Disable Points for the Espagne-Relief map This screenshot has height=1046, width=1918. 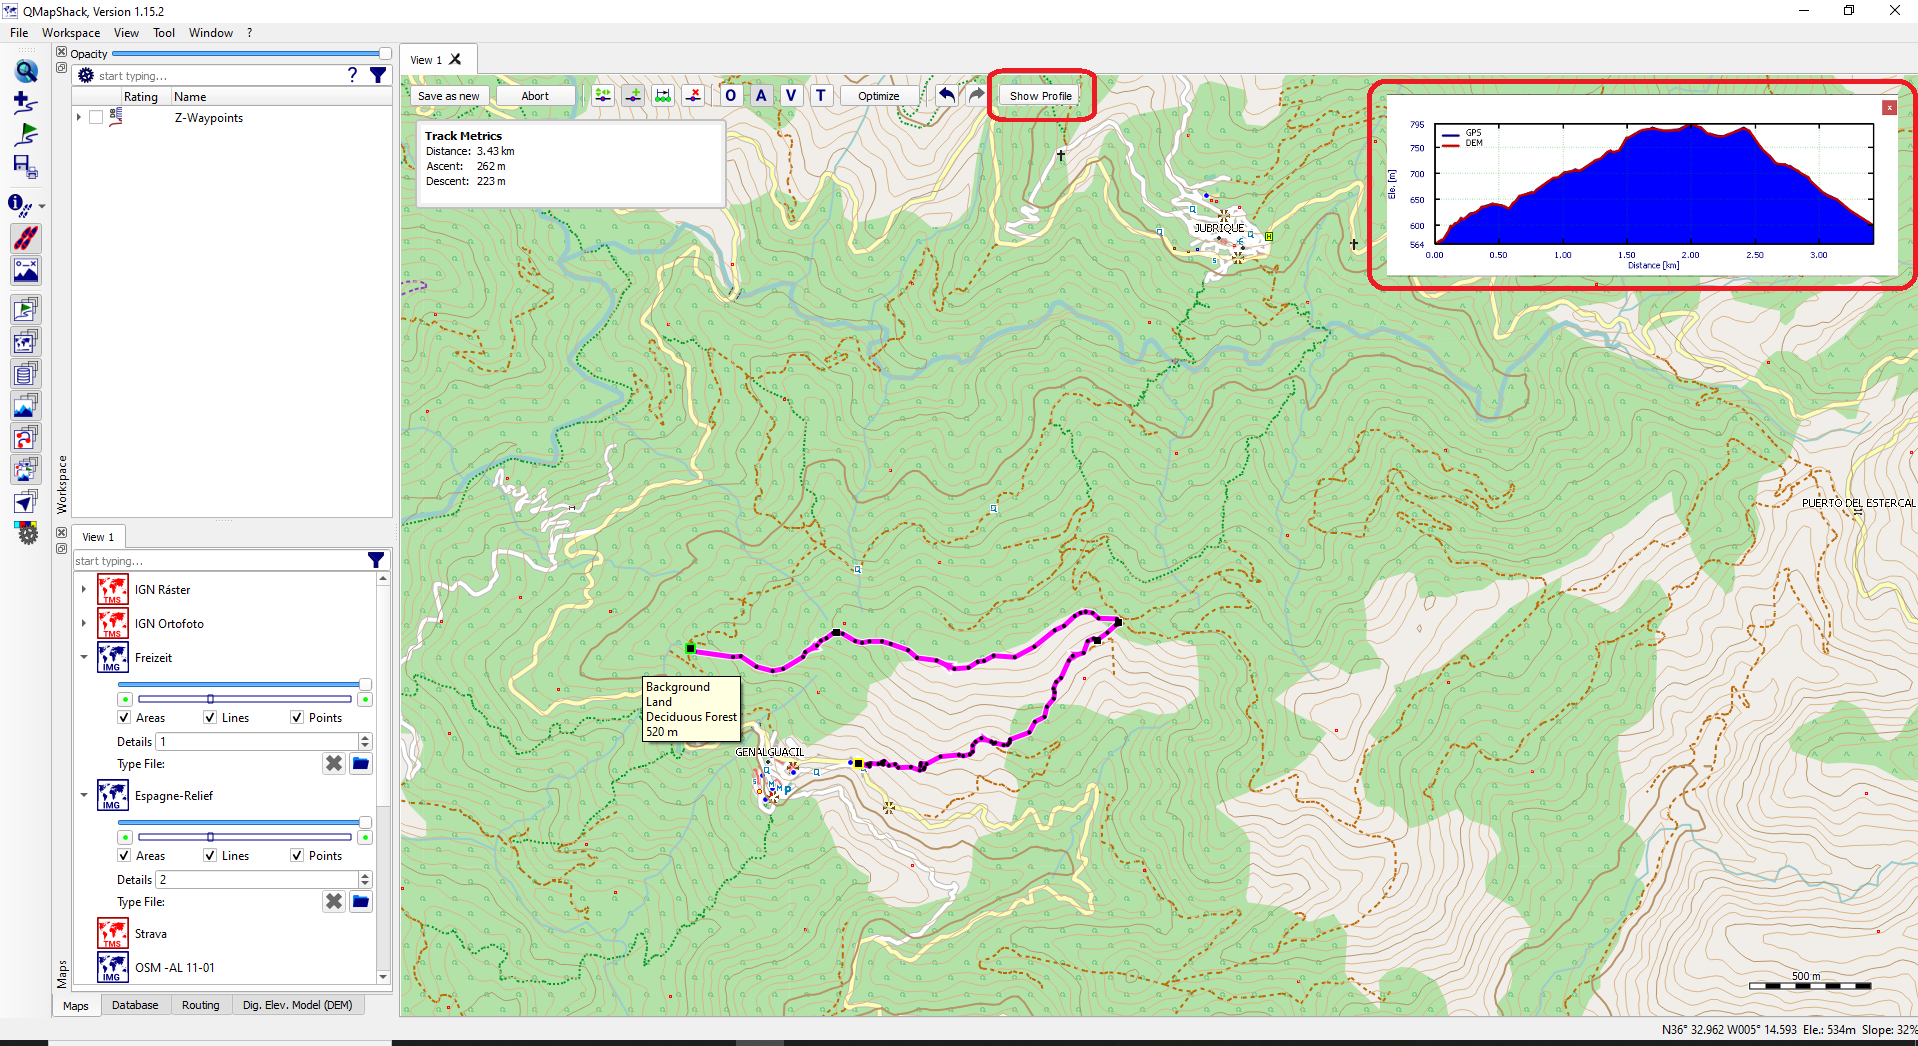click(x=297, y=855)
